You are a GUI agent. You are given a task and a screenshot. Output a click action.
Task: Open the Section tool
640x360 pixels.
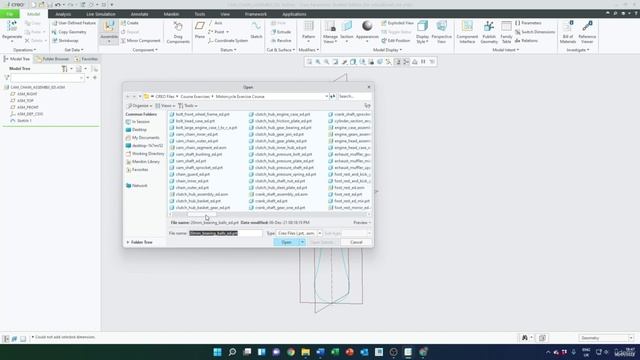point(347,27)
